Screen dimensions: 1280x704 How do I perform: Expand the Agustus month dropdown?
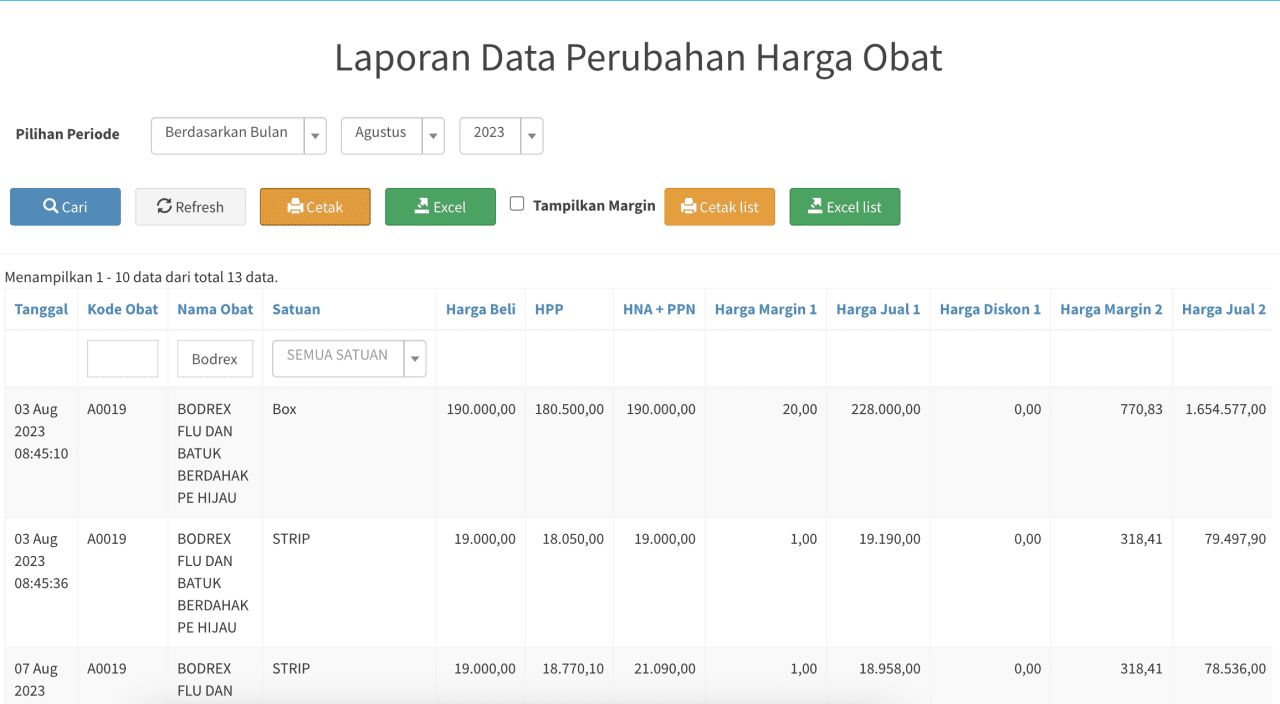[433, 135]
